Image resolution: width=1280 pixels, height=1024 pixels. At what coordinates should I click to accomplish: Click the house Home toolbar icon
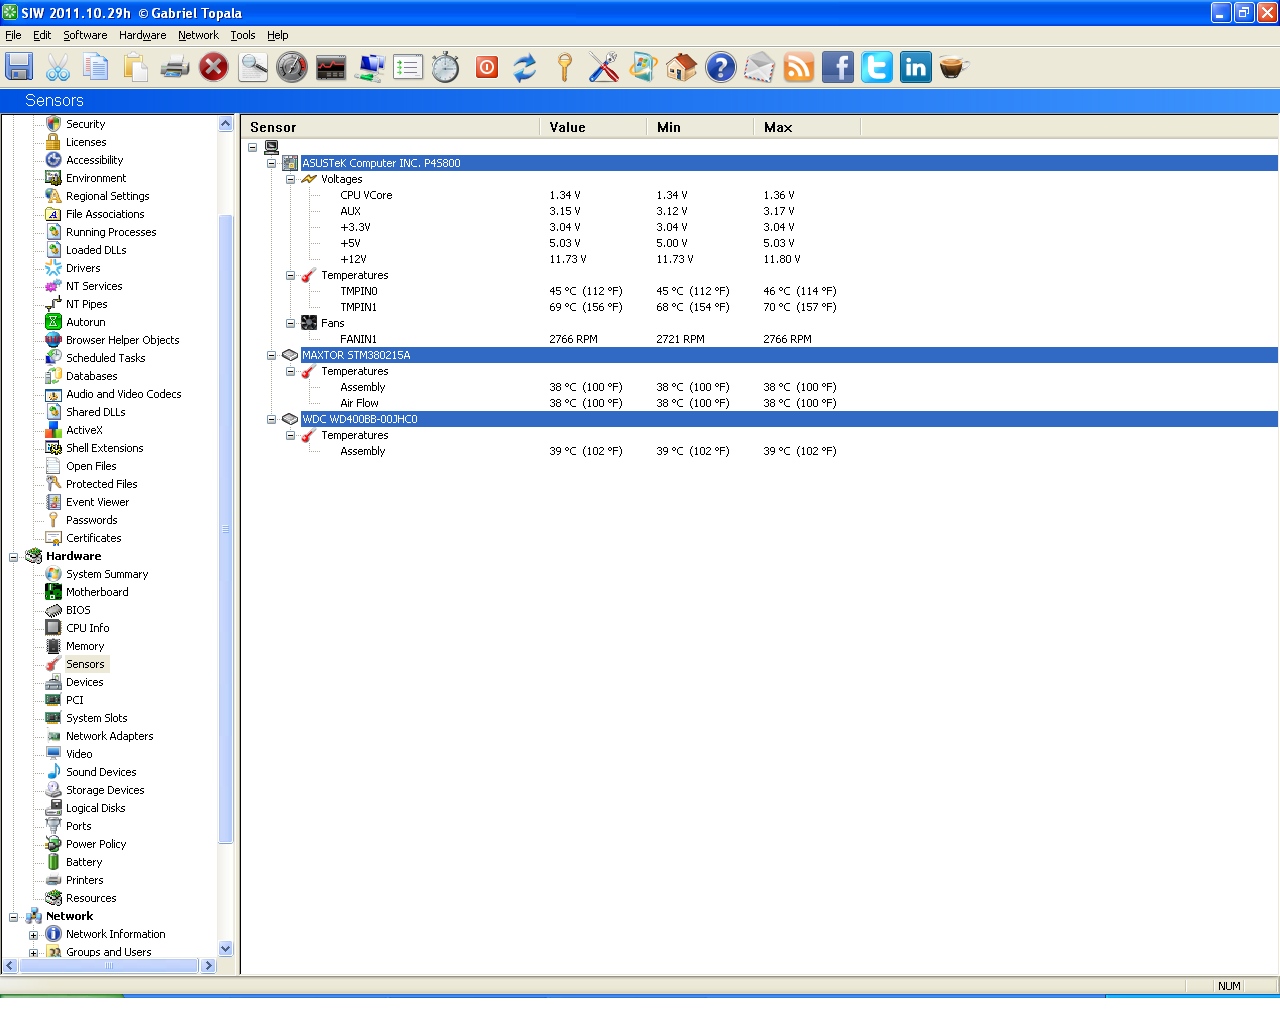(x=682, y=67)
